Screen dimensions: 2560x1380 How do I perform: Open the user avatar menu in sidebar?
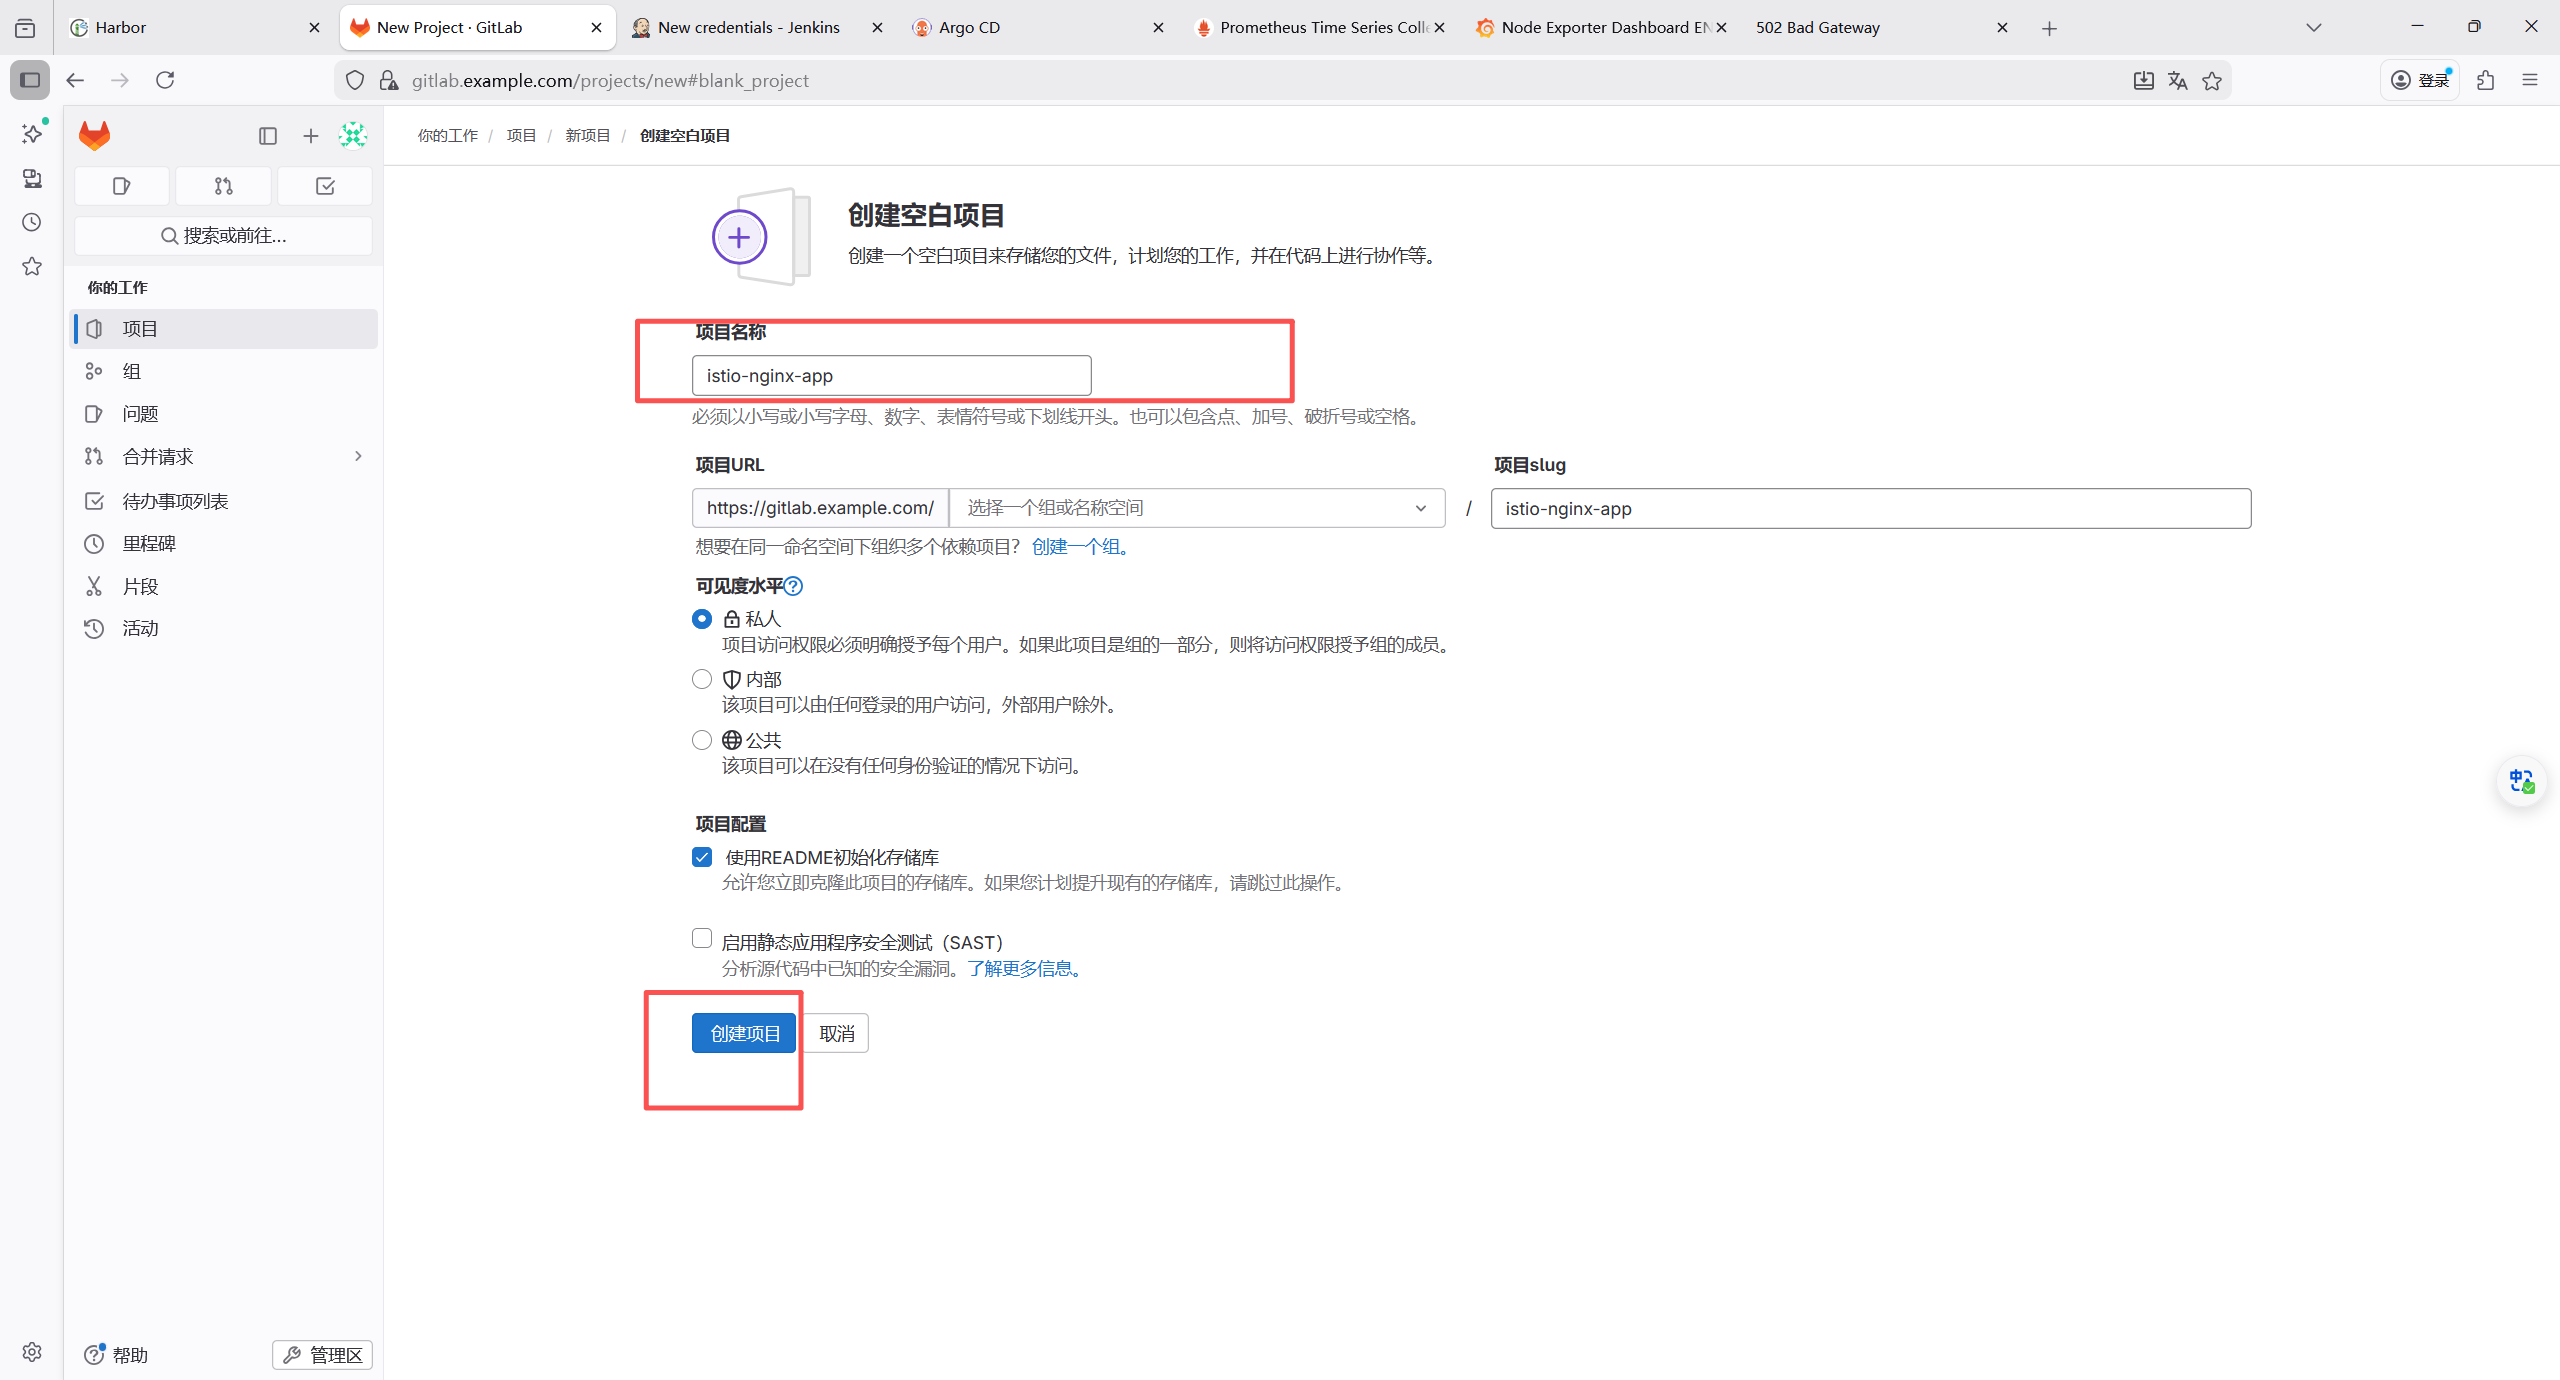tap(353, 135)
